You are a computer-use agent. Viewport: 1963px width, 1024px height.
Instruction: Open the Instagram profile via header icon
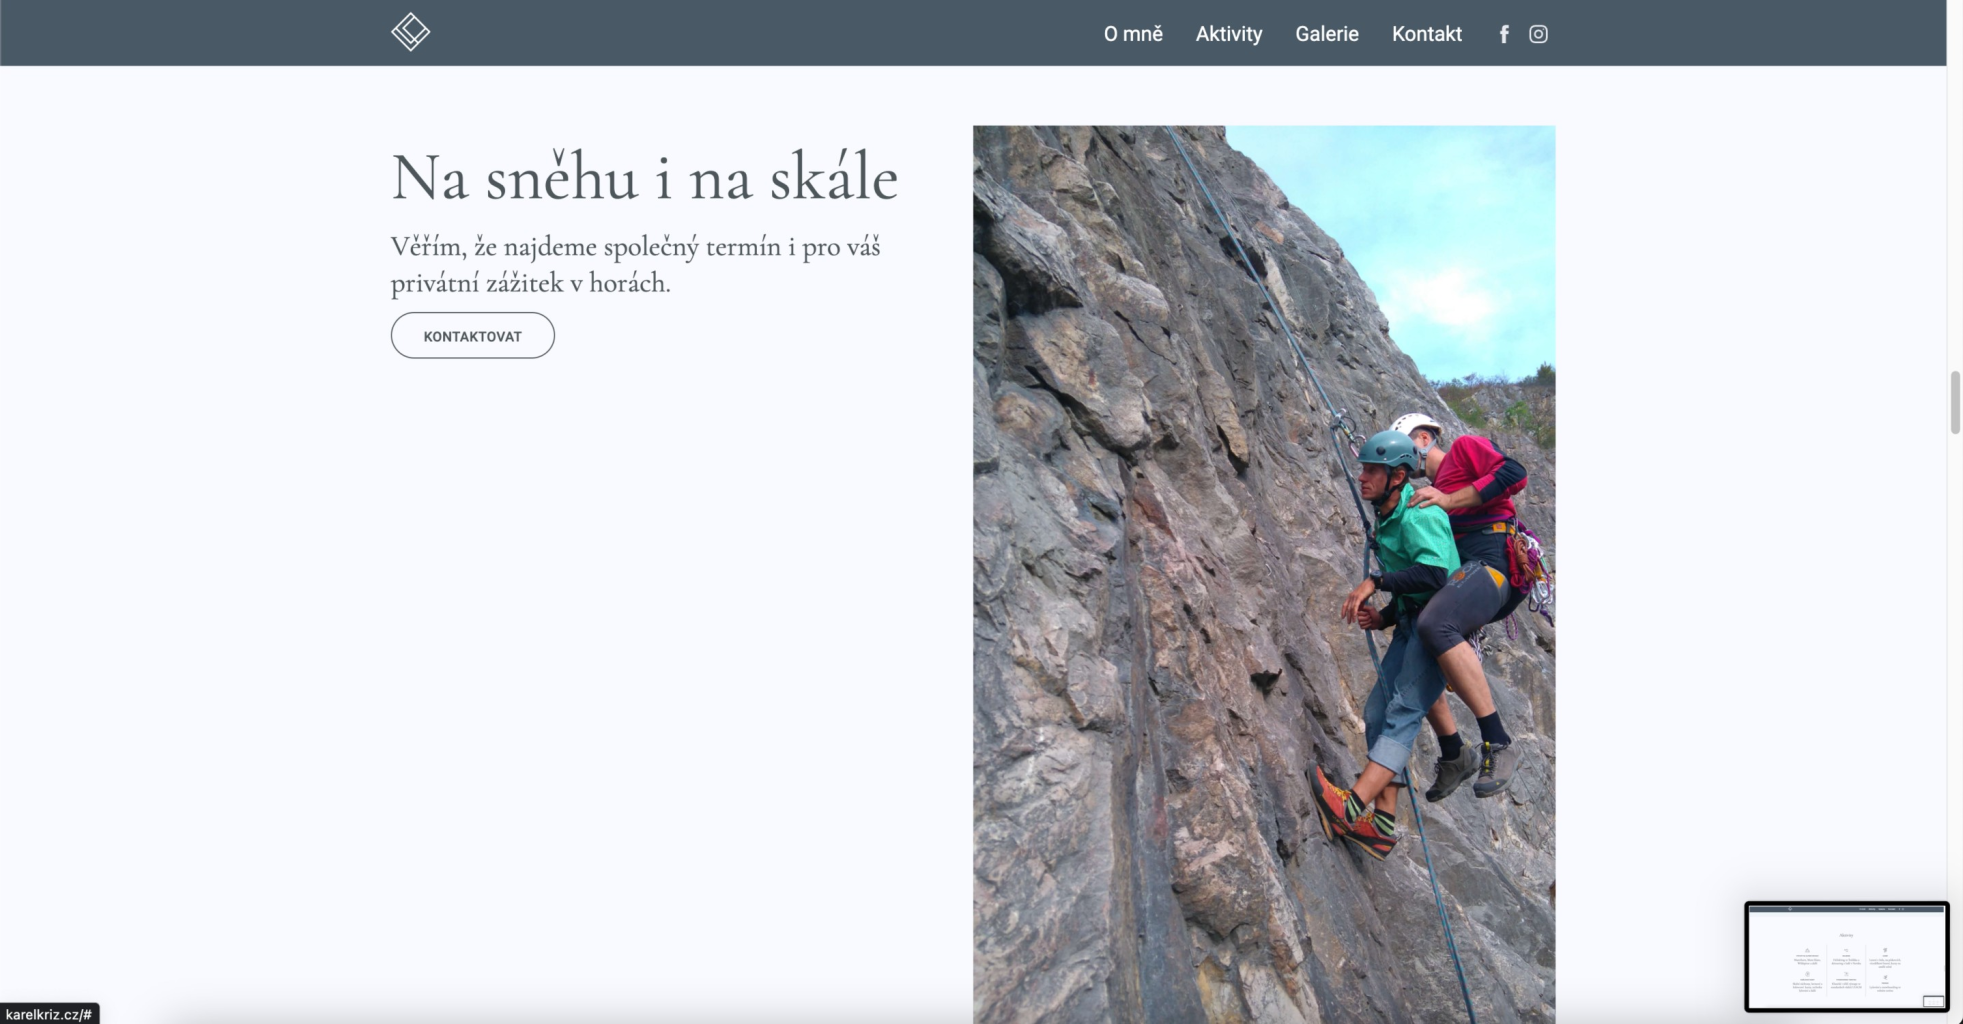(x=1538, y=34)
